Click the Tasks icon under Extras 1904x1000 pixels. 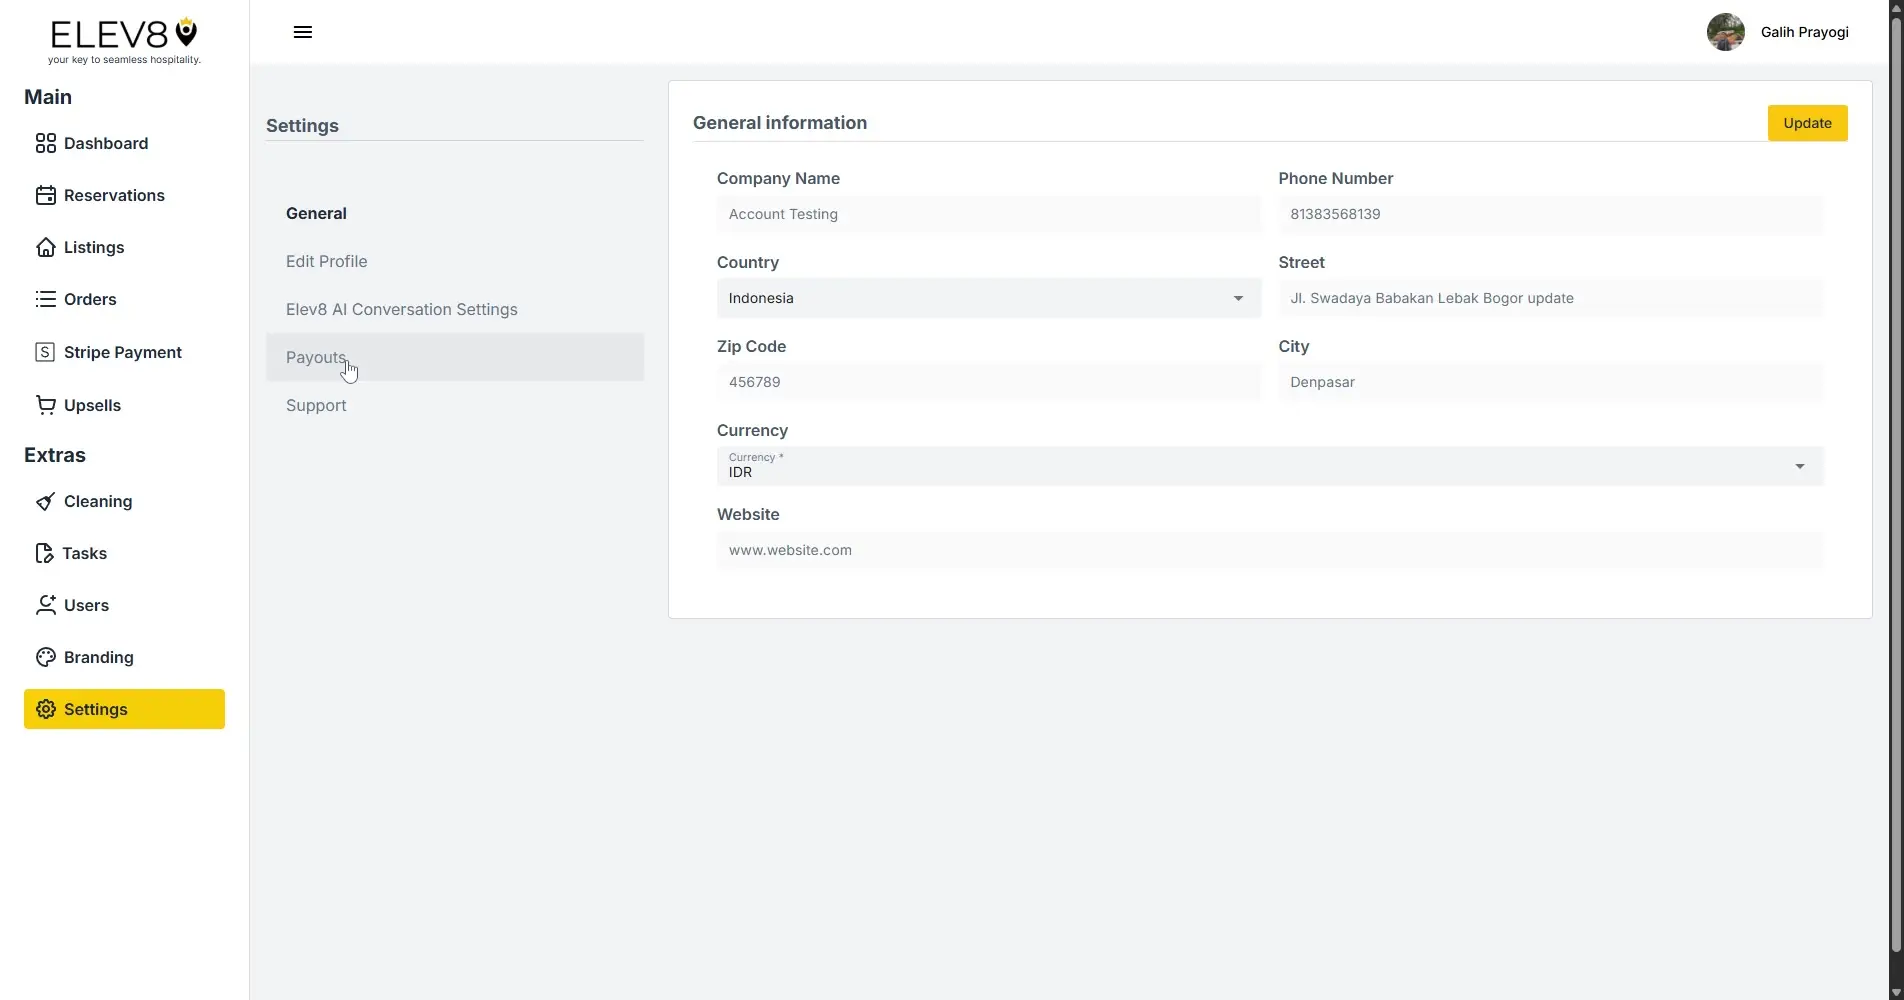click(x=45, y=553)
